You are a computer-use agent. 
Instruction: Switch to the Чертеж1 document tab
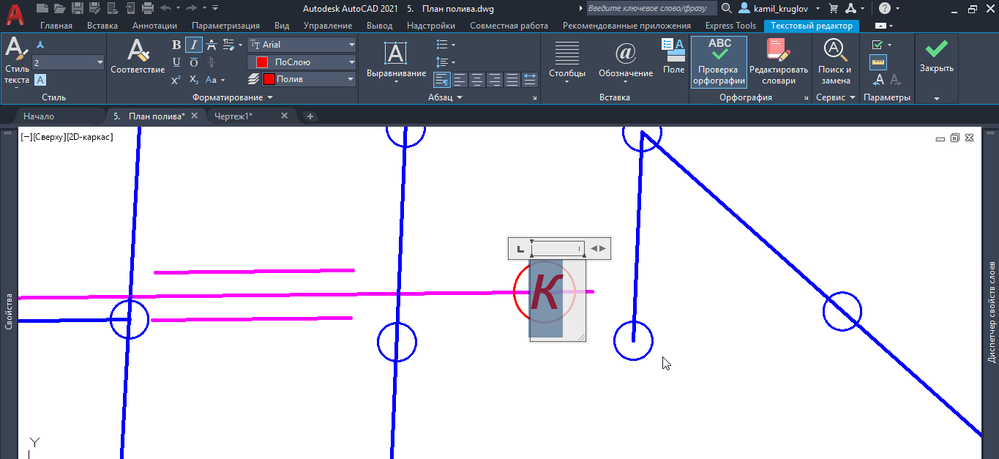pyautogui.click(x=234, y=116)
